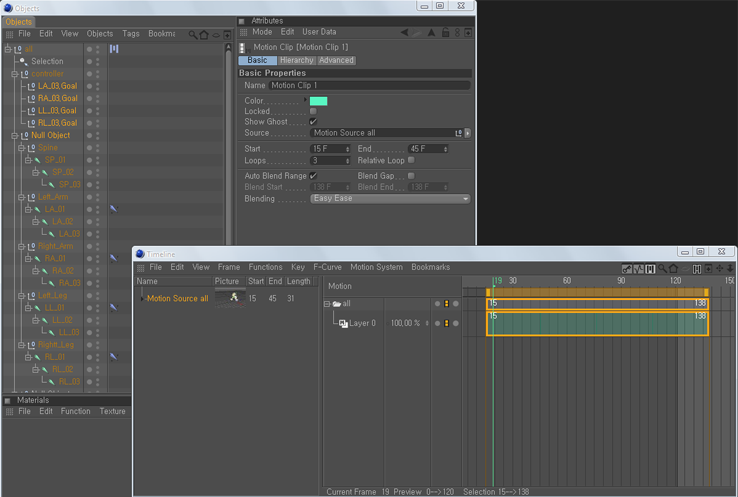Image resolution: width=738 pixels, height=497 pixels.
Task: Toggle visibility dot of Selection object
Action: 89,61
